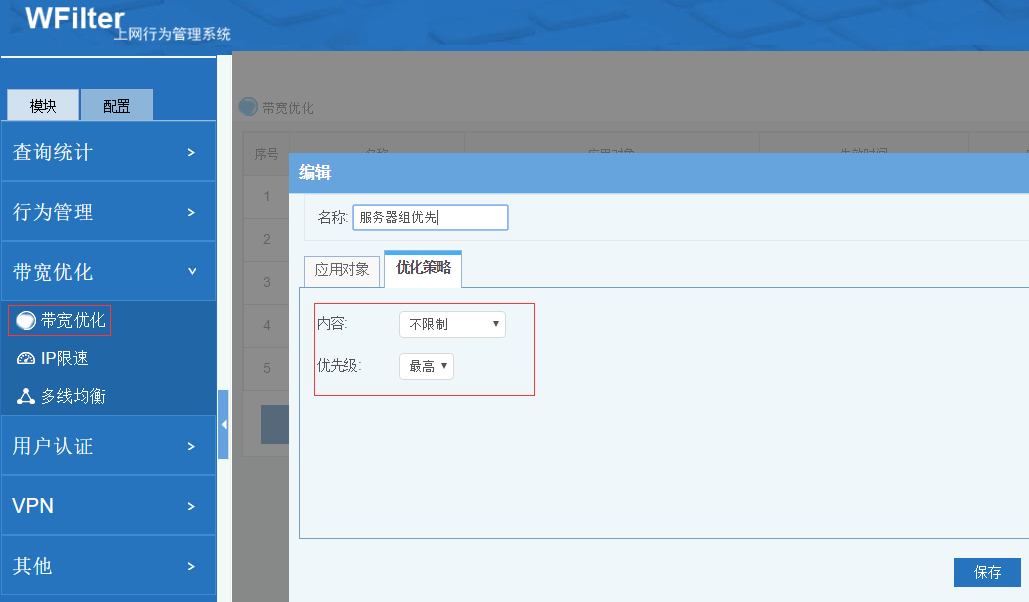Open the 优先级 dropdown showing 最高
The image size is (1029, 602).
[426, 367]
